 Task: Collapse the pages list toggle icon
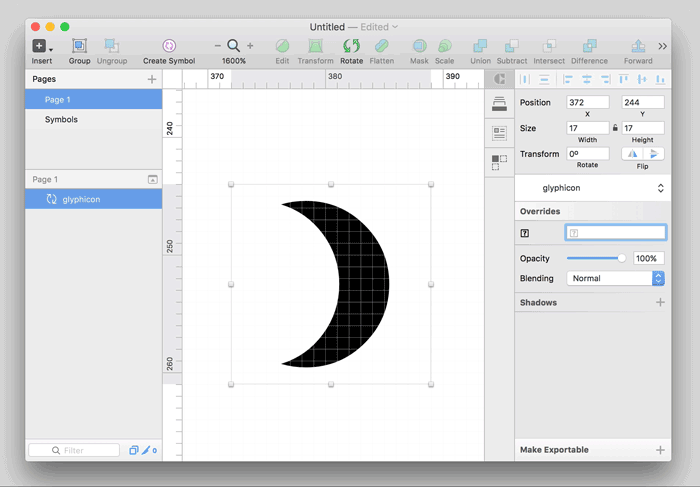click(x=153, y=179)
